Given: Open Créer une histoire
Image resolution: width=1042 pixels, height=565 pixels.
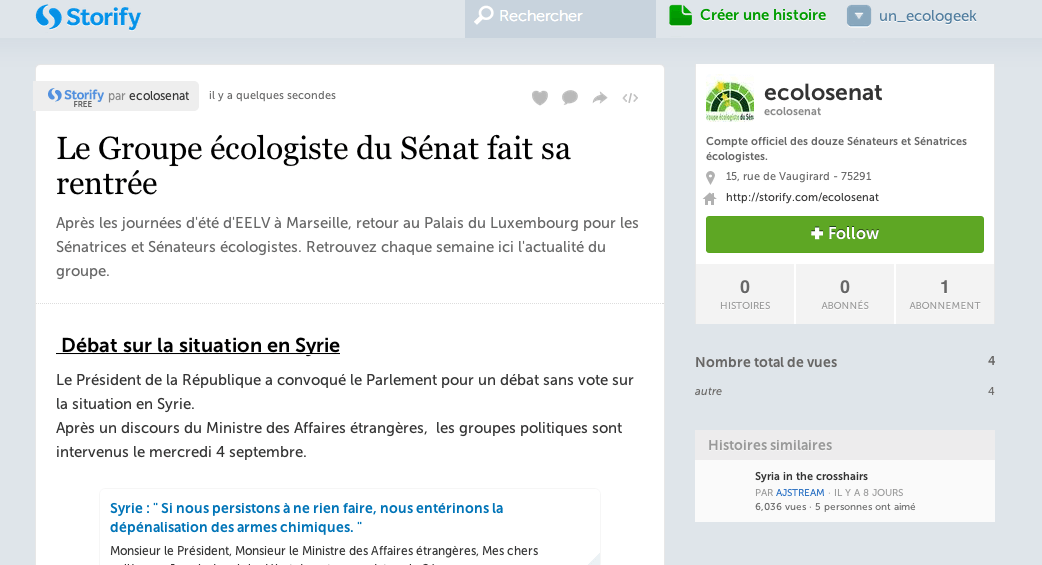Looking at the screenshot, I should pyautogui.click(x=763, y=15).
